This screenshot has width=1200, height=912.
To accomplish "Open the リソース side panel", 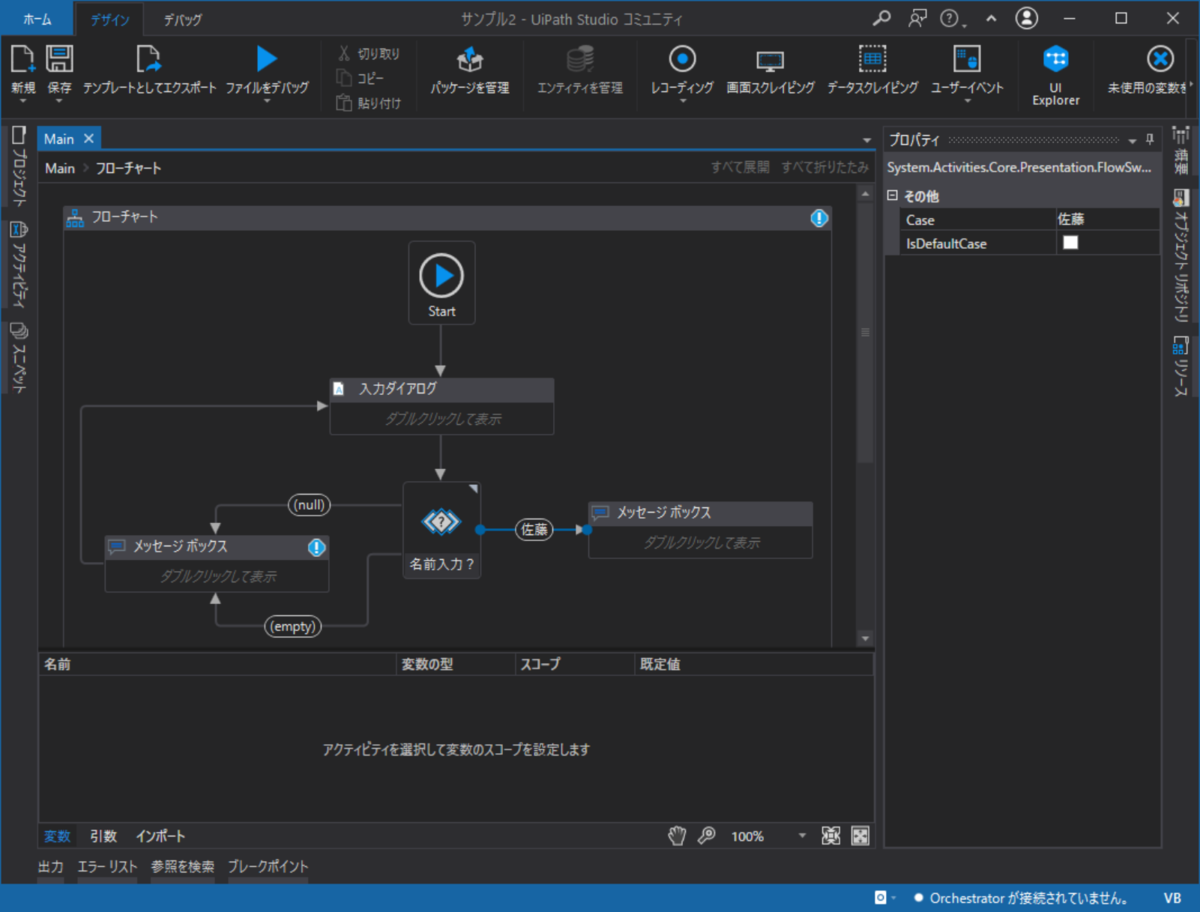I will point(1181,366).
